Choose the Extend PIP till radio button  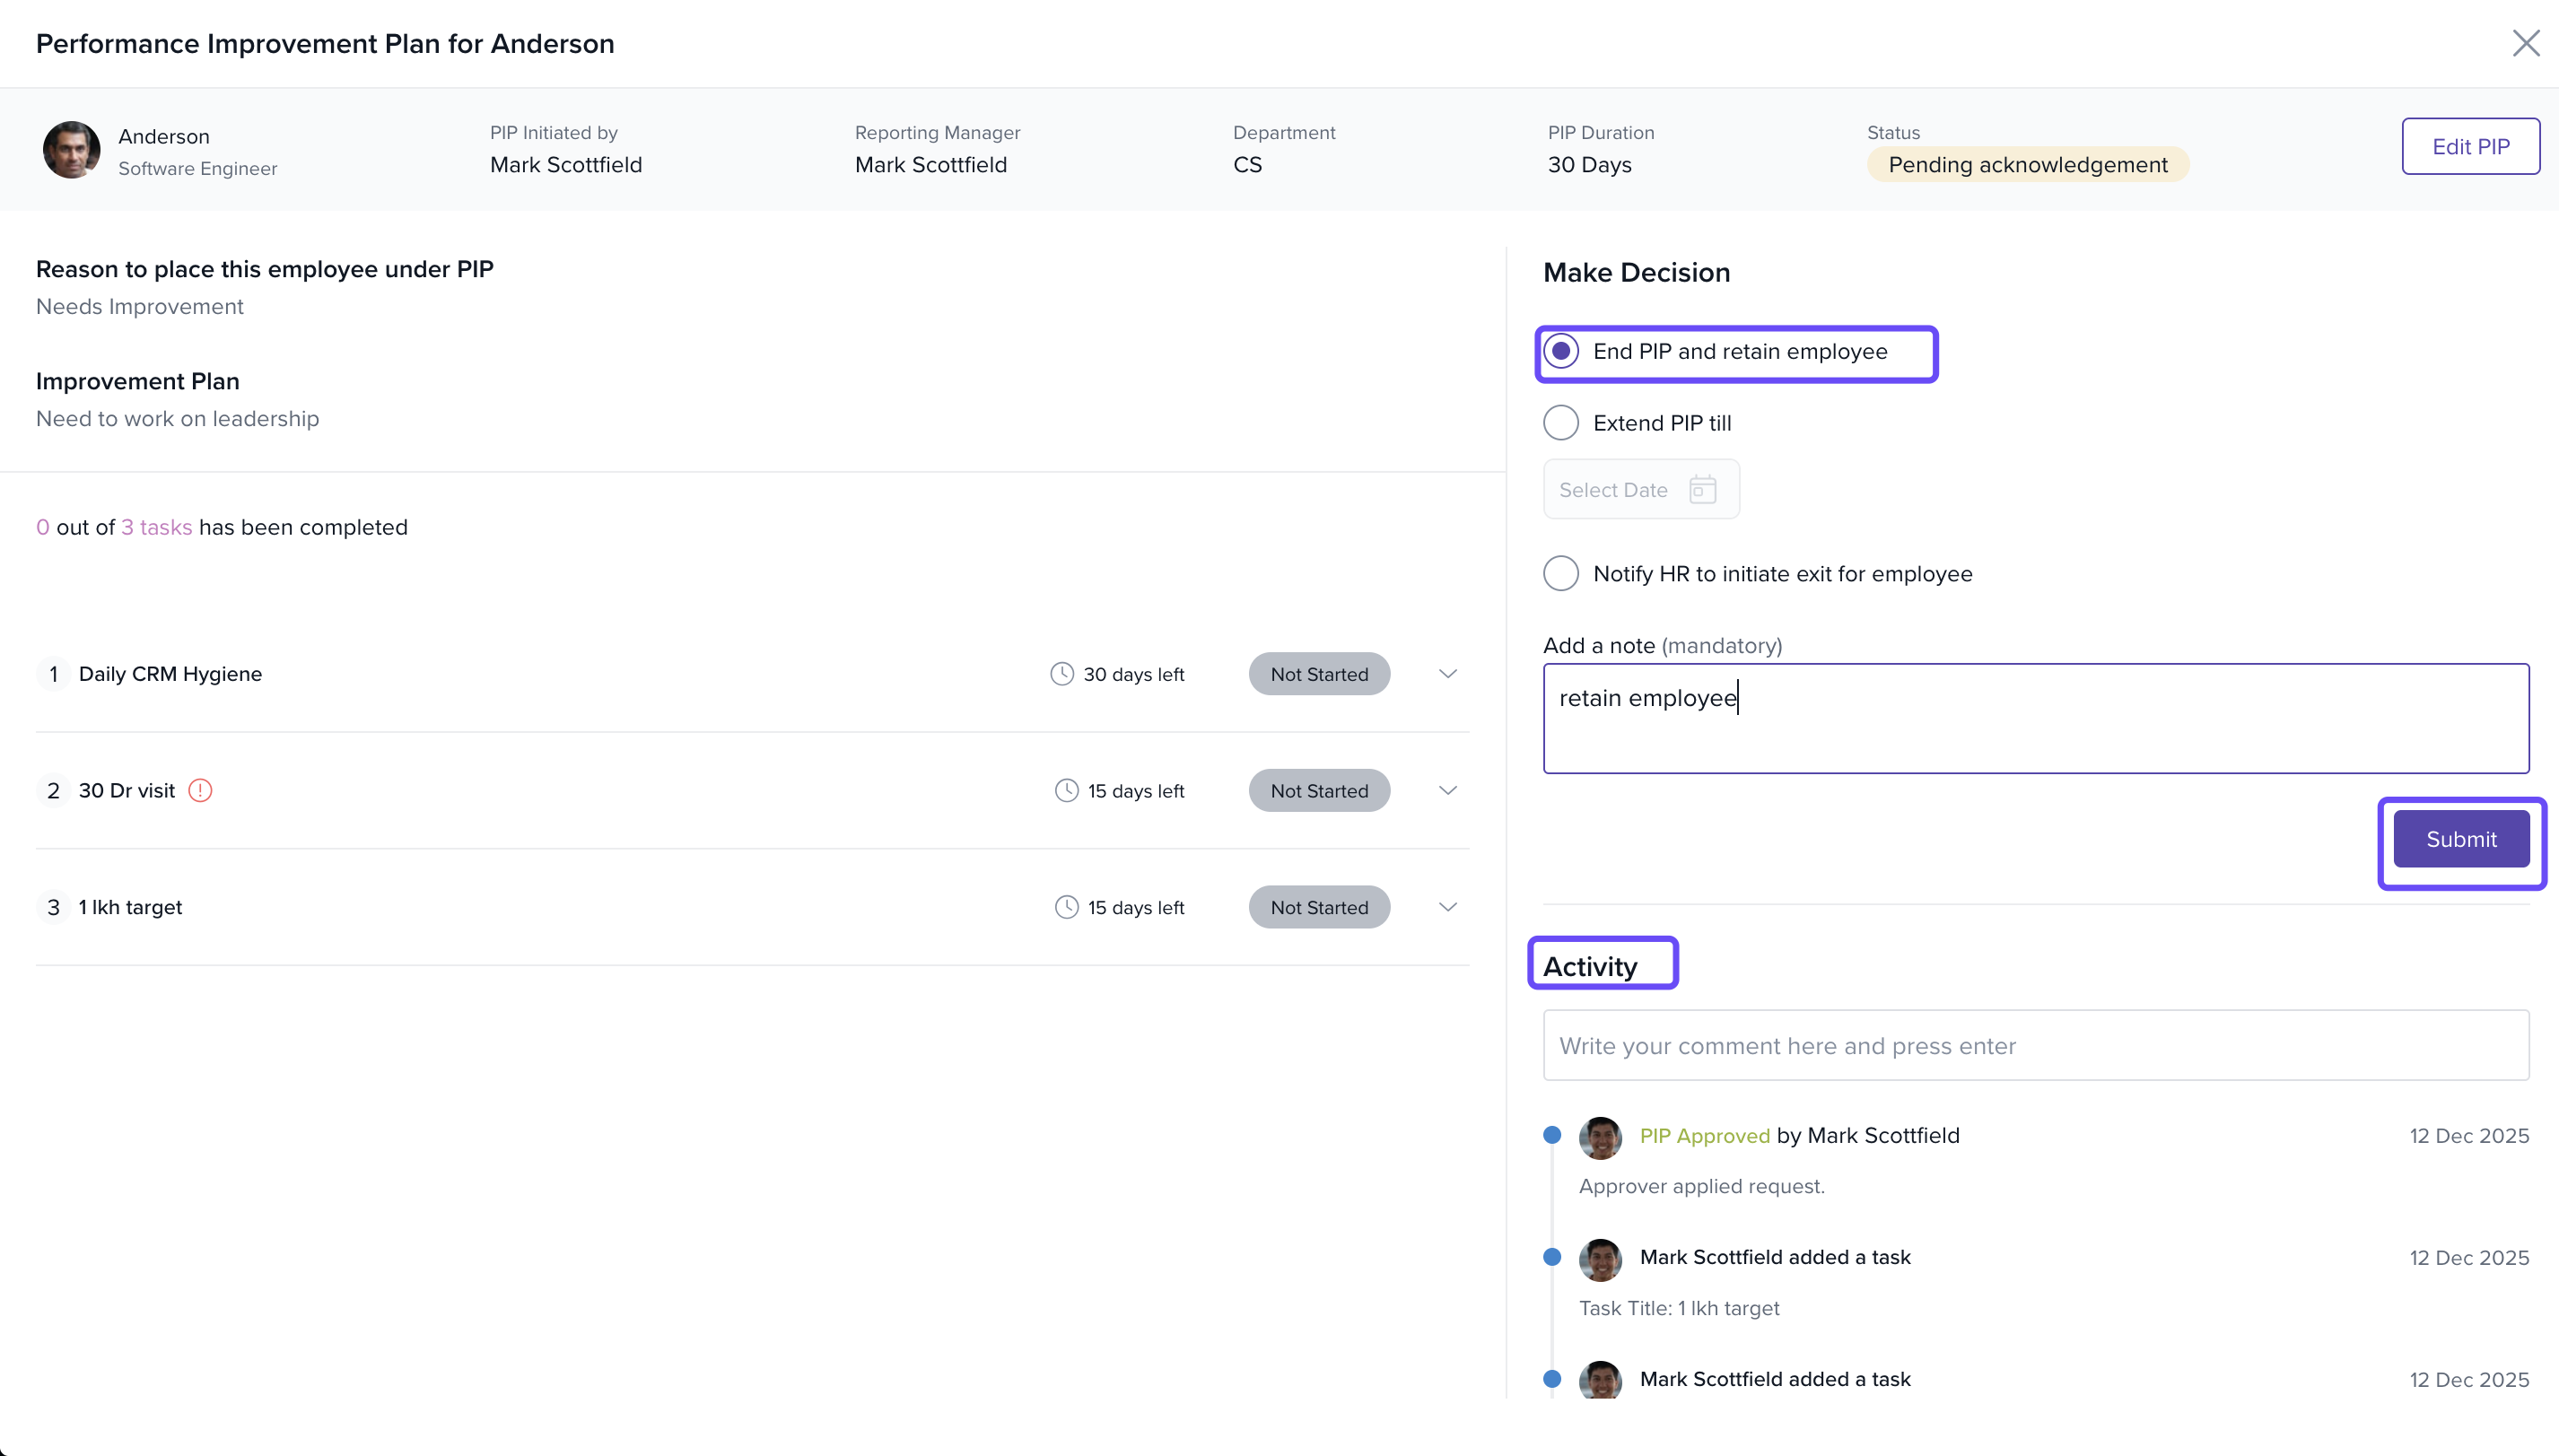(x=1561, y=423)
